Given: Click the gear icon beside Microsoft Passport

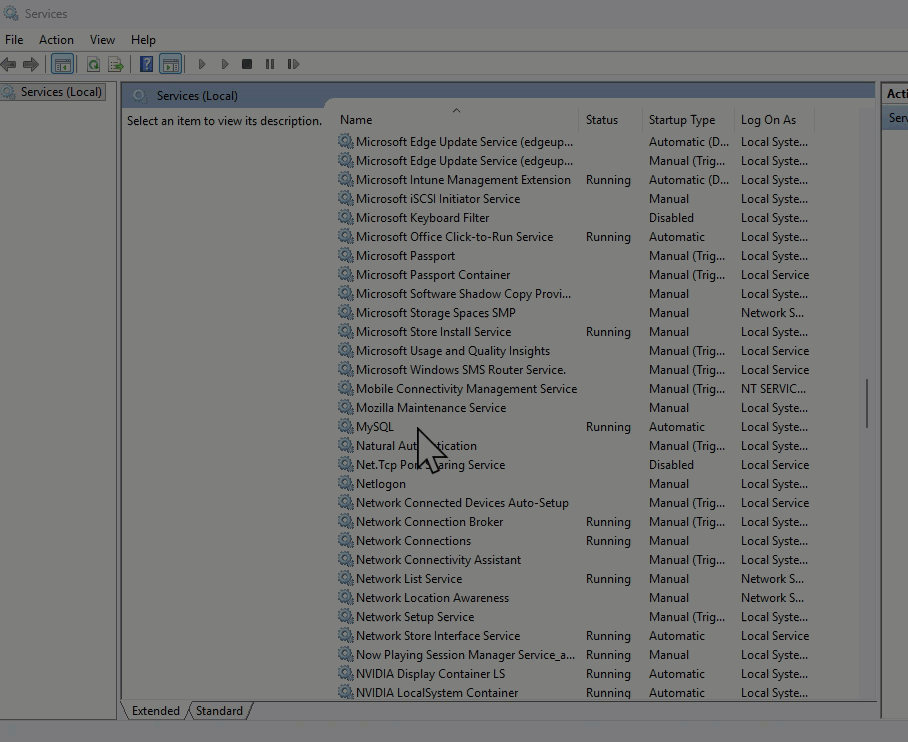Looking at the screenshot, I should [x=346, y=255].
